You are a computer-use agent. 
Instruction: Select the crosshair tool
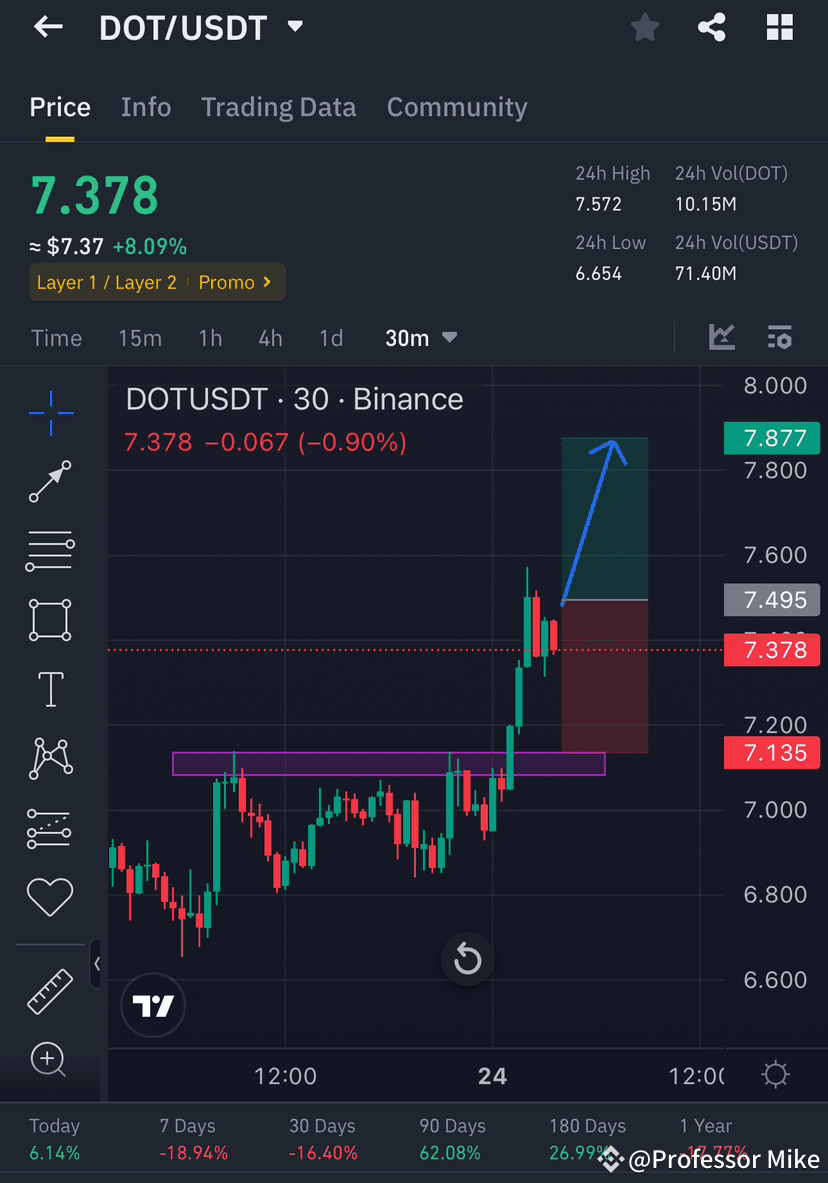point(50,413)
